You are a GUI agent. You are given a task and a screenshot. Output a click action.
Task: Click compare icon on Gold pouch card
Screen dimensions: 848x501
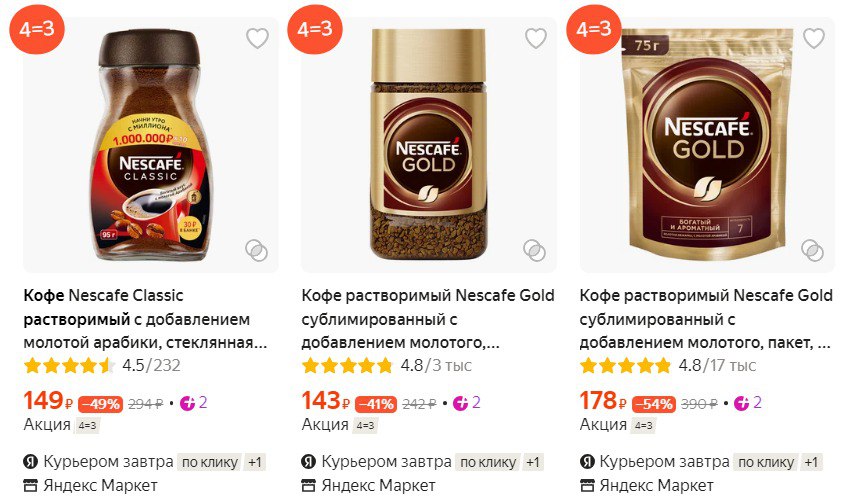(814, 250)
